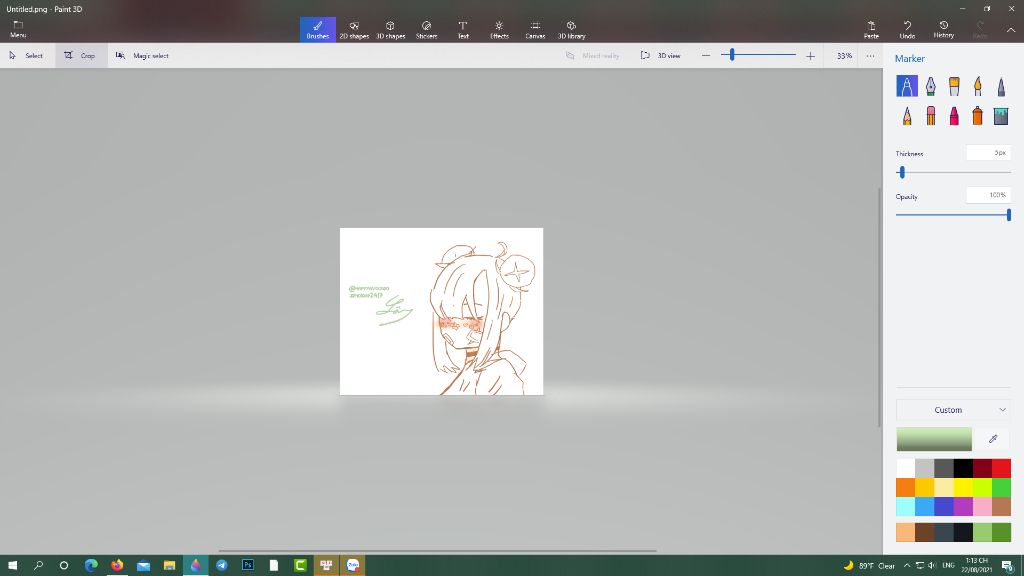Open Telegram from the taskbar
Image resolution: width=1024 pixels, height=576 pixels.
[221, 565]
